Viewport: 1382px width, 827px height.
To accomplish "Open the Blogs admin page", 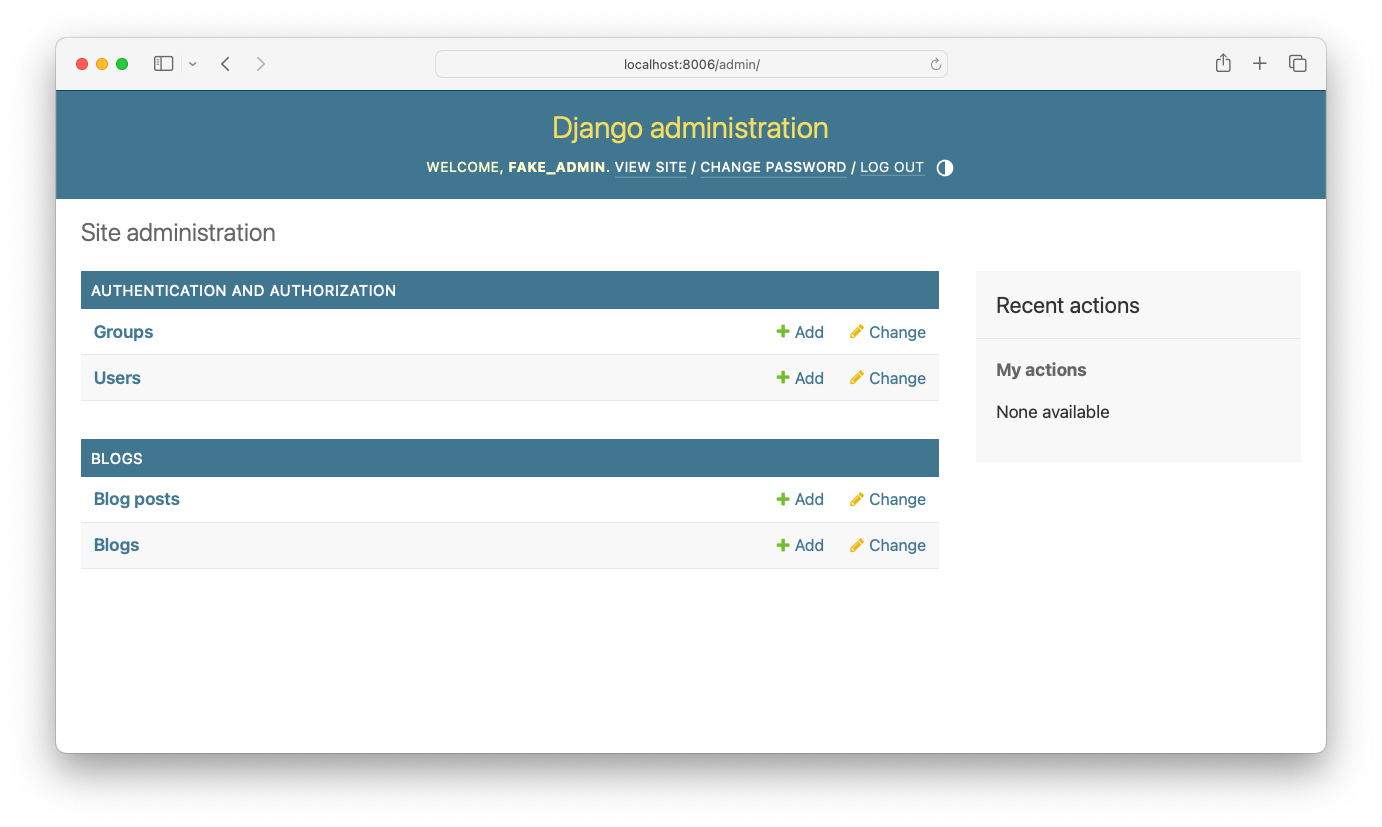I will coord(115,545).
